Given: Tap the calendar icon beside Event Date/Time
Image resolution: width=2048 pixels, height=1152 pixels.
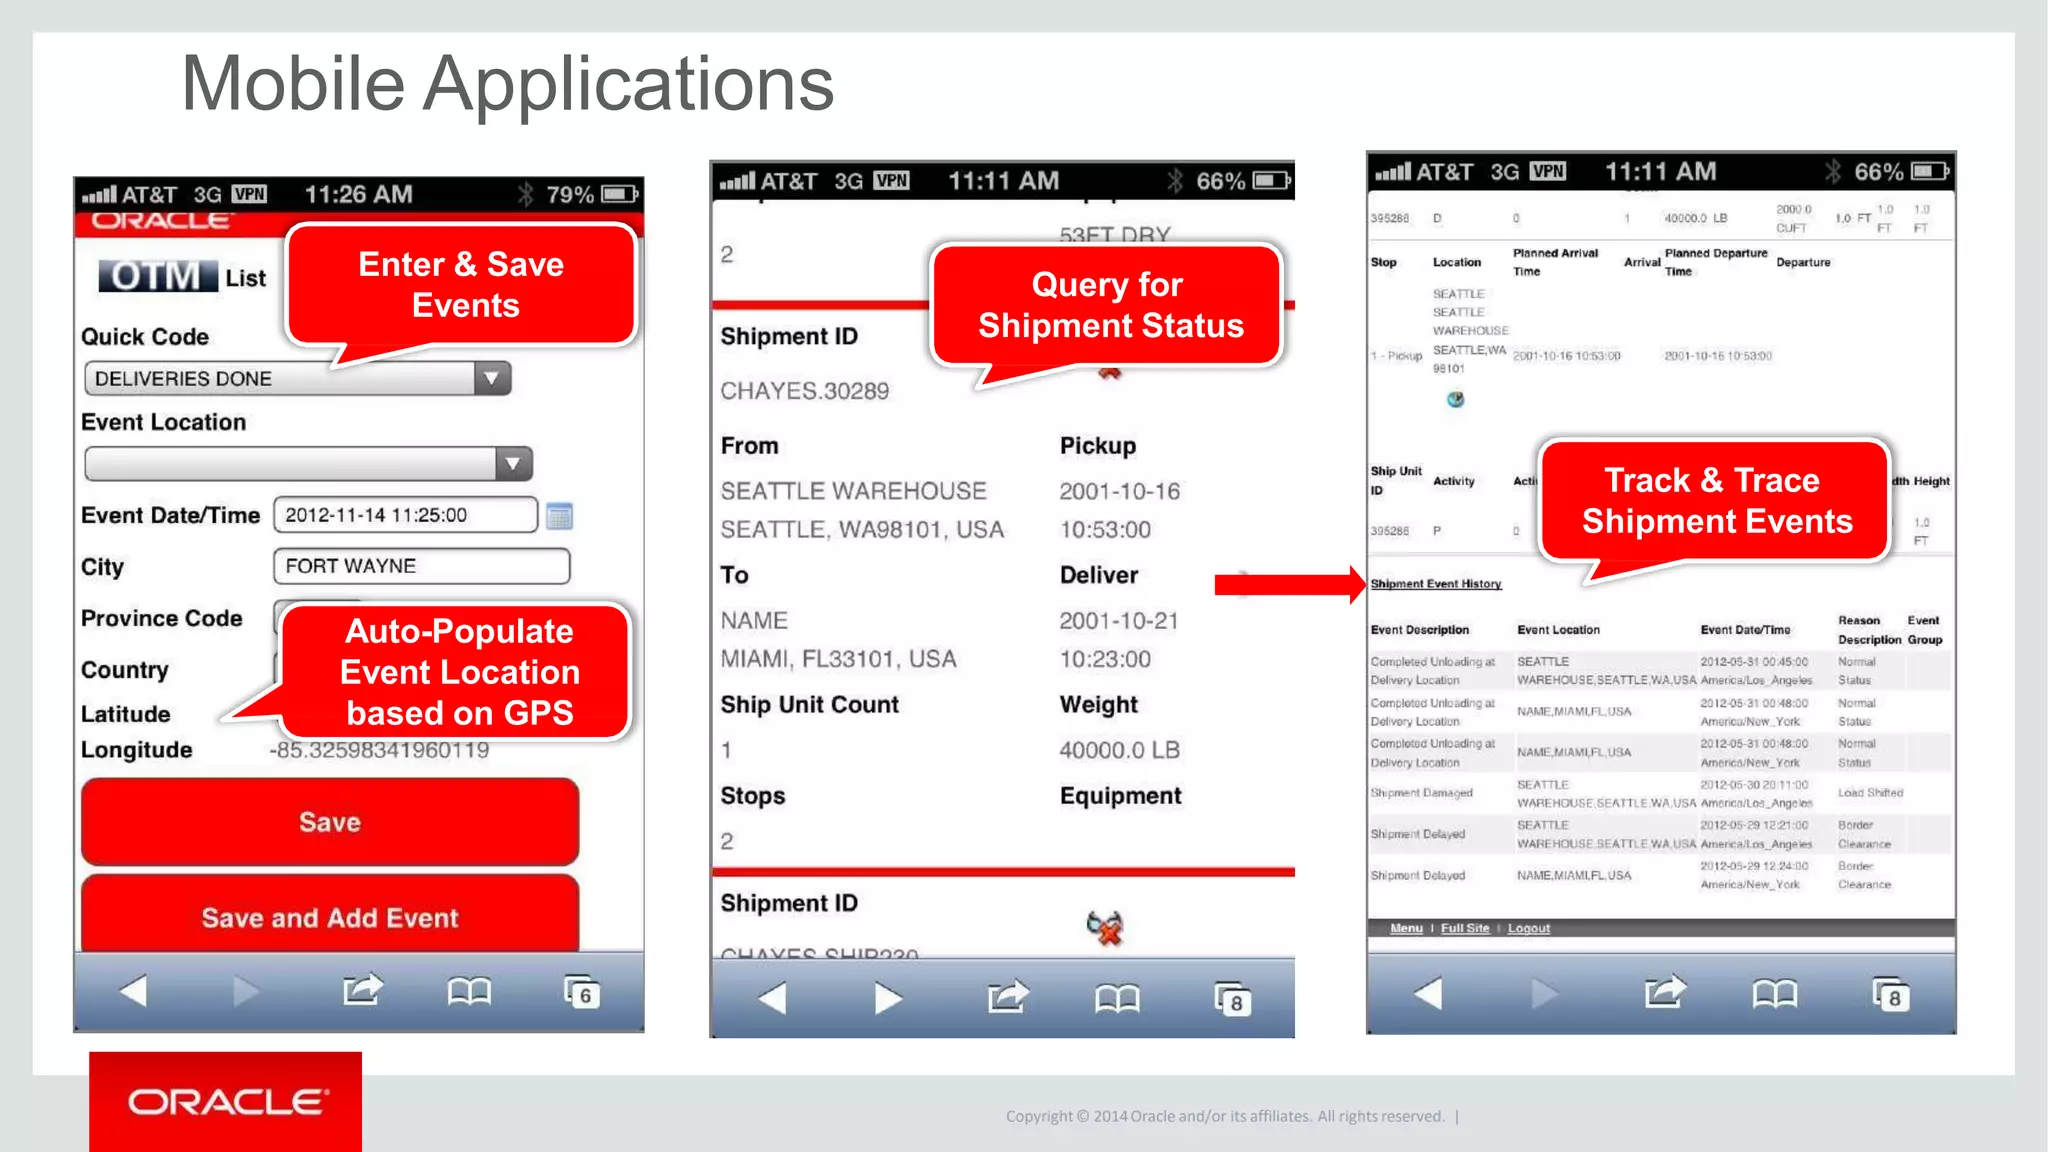Looking at the screenshot, I should (560, 516).
